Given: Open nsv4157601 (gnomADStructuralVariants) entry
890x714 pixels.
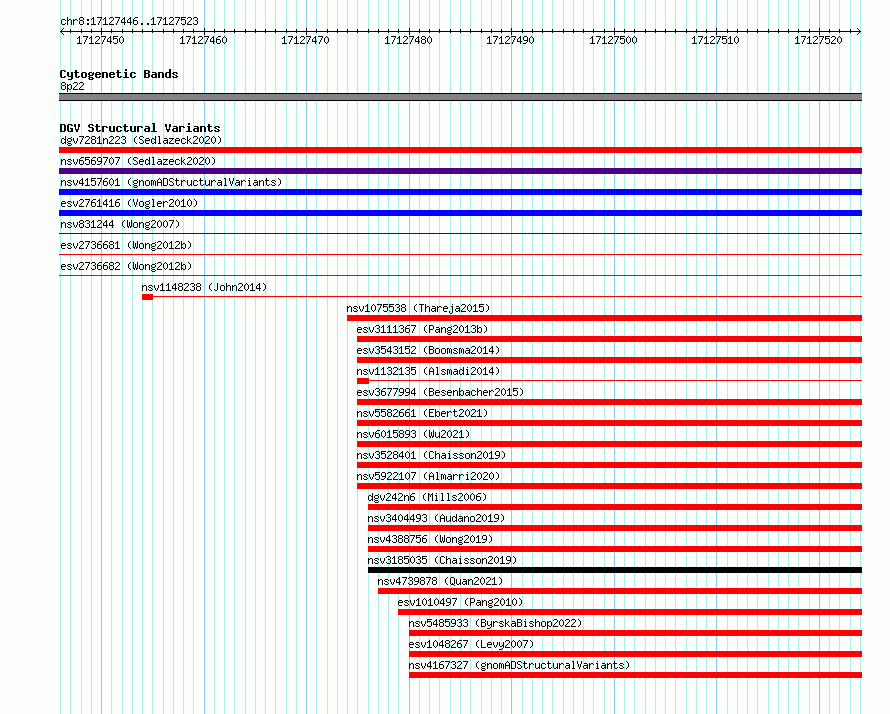Looking at the screenshot, I should (171, 182).
